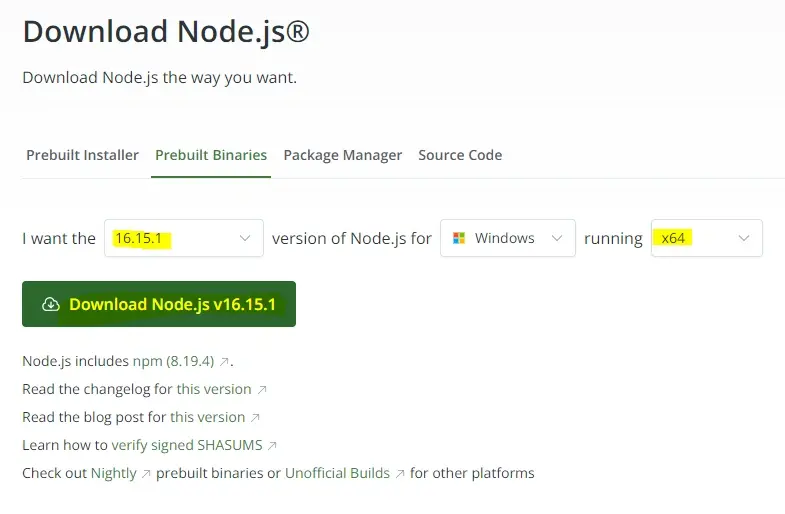Click the arrow icon after verify signed SHASUMS
This screenshot has height=514, width=785.
click(272, 445)
